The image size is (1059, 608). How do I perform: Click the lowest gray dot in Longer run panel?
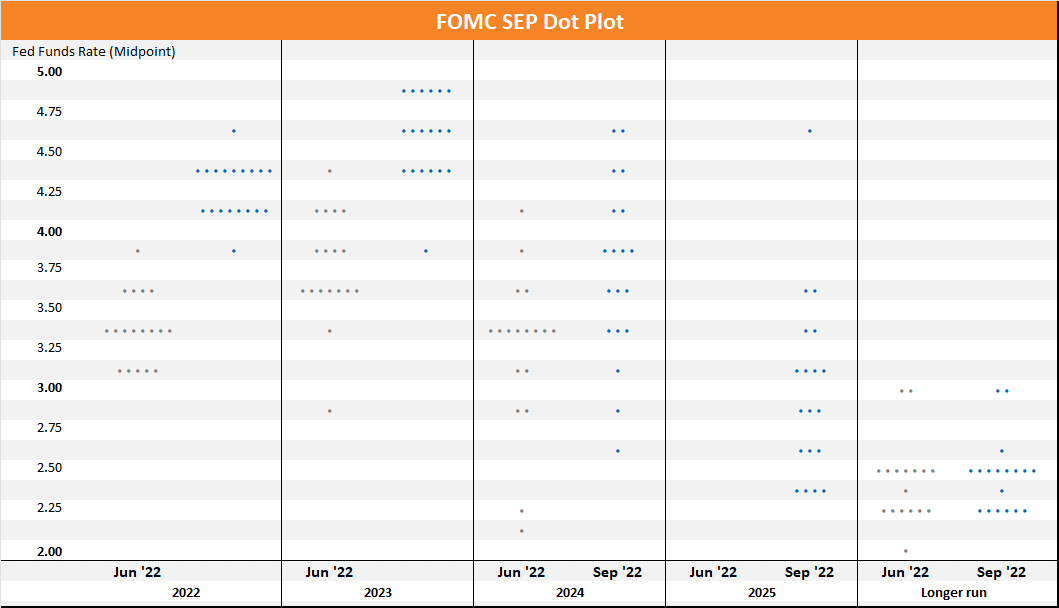(x=906, y=551)
